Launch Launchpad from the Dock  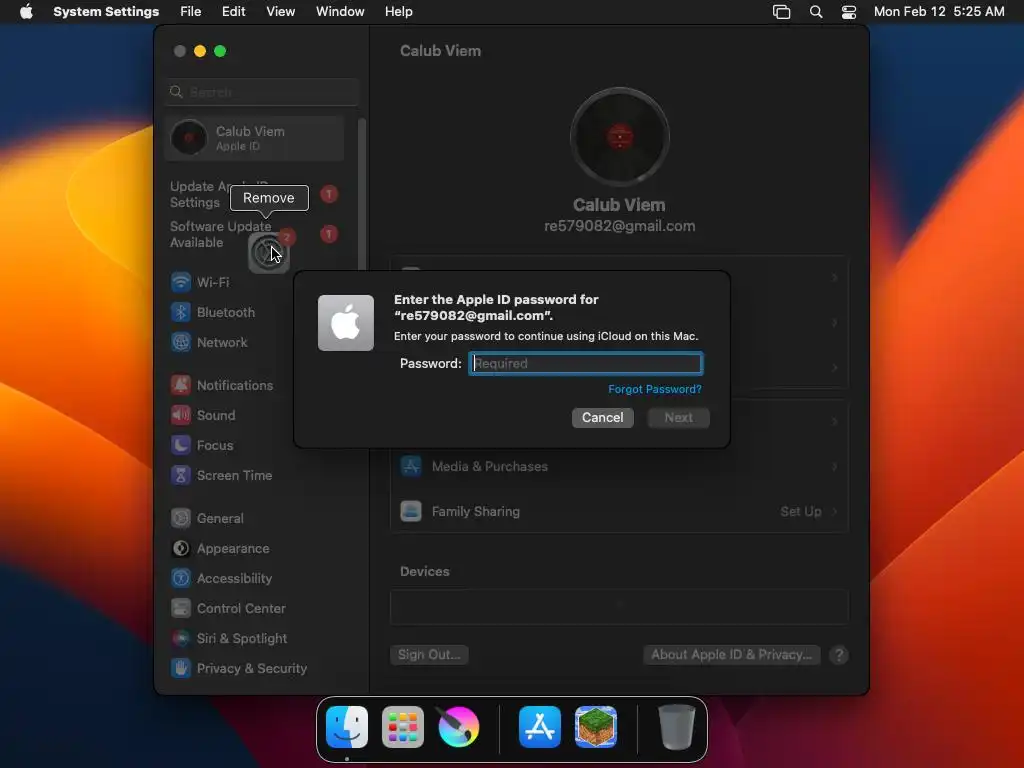tap(403, 727)
